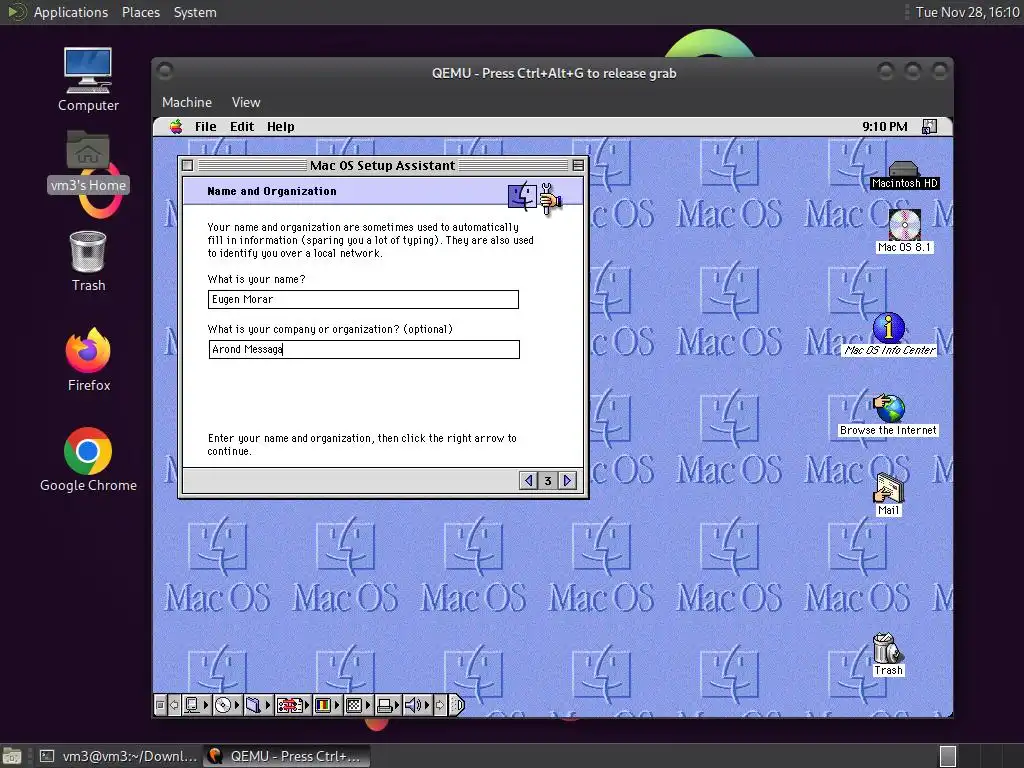Open the Computer icon on the Linux desktop
This screenshot has width=1024, height=768.
(x=88, y=80)
